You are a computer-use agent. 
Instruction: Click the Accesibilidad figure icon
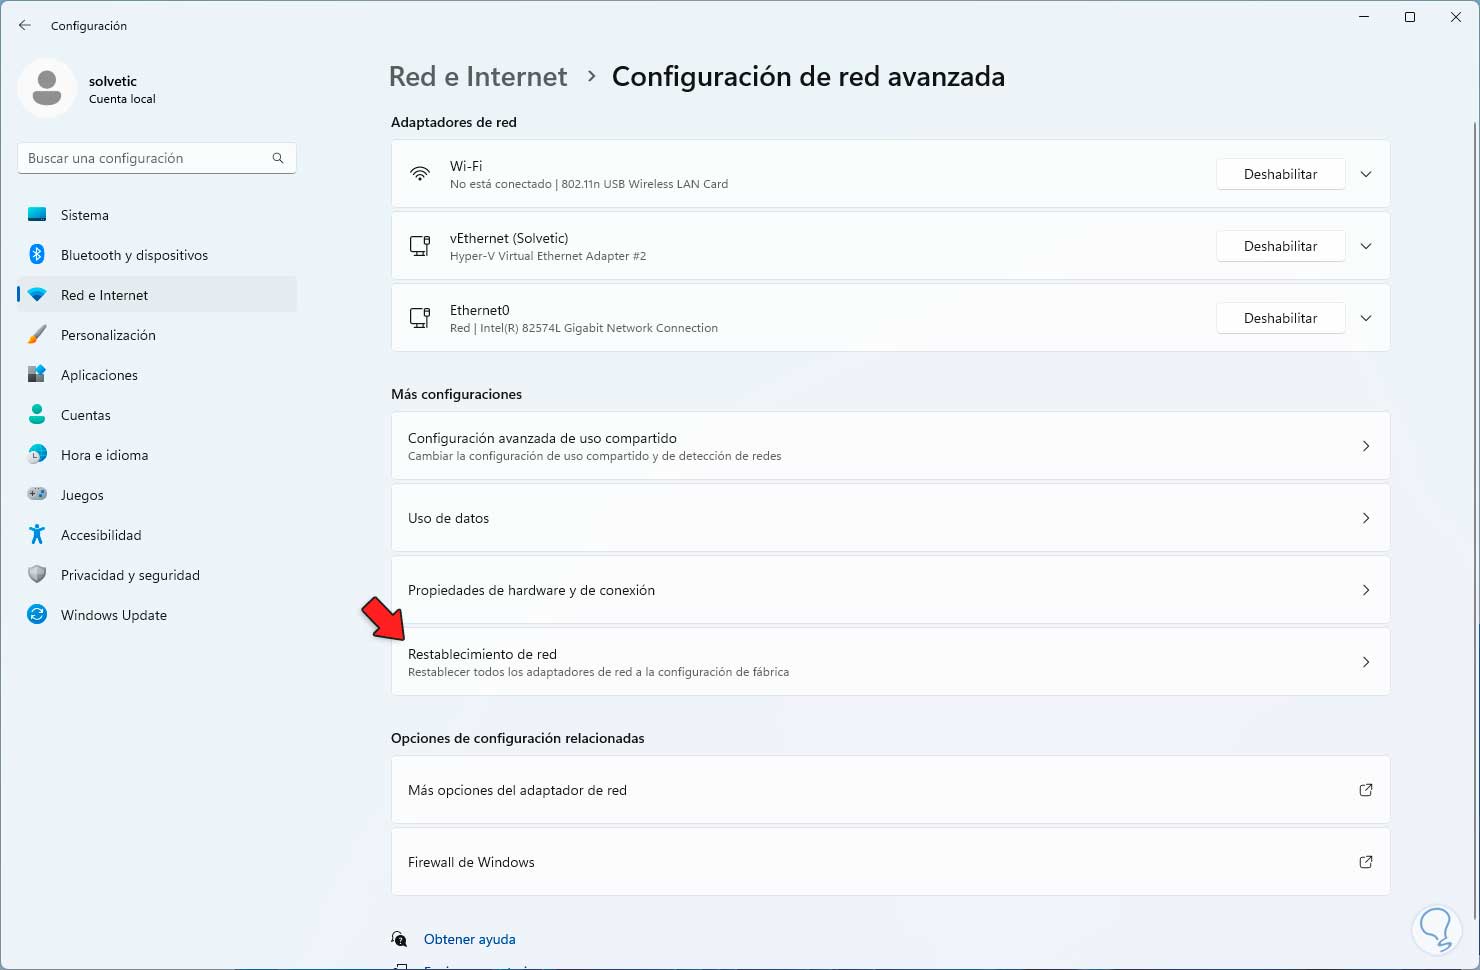37,535
